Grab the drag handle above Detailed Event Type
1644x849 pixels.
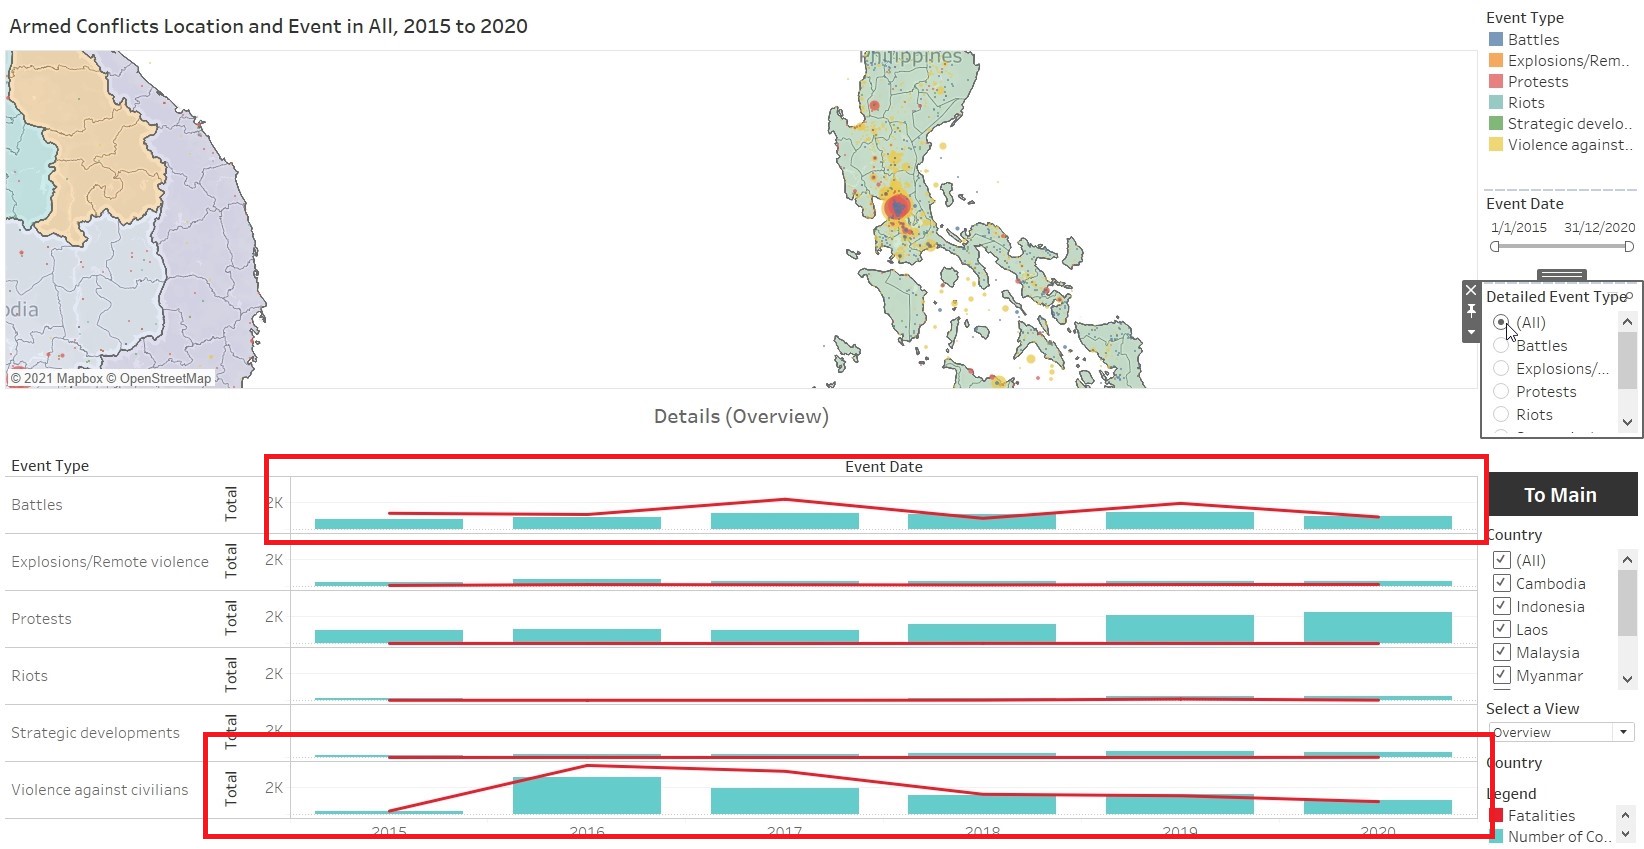1561,275
